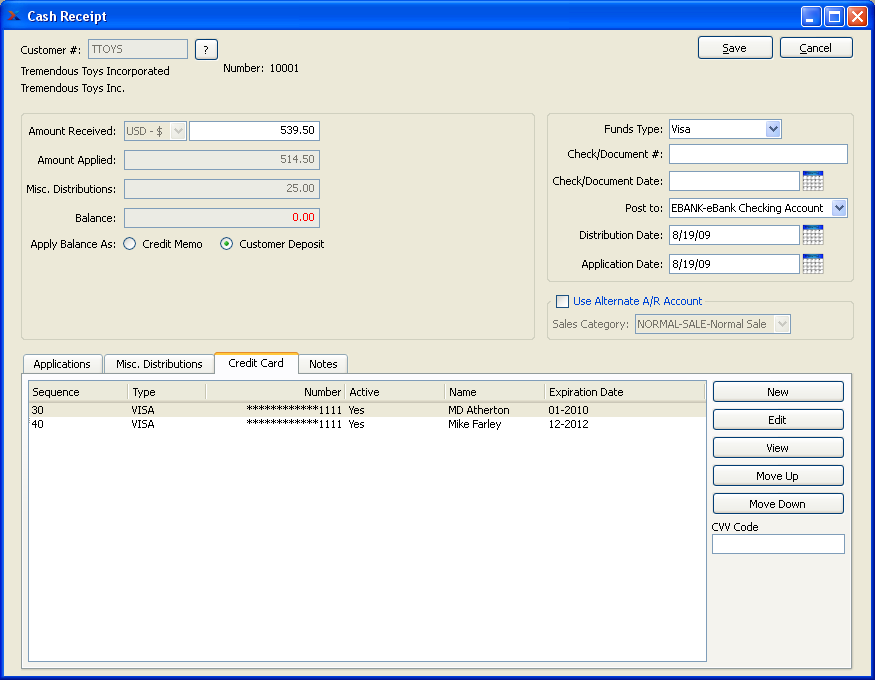
Task: Switch to the Misc. Distributions tab
Action: tap(159, 364)
